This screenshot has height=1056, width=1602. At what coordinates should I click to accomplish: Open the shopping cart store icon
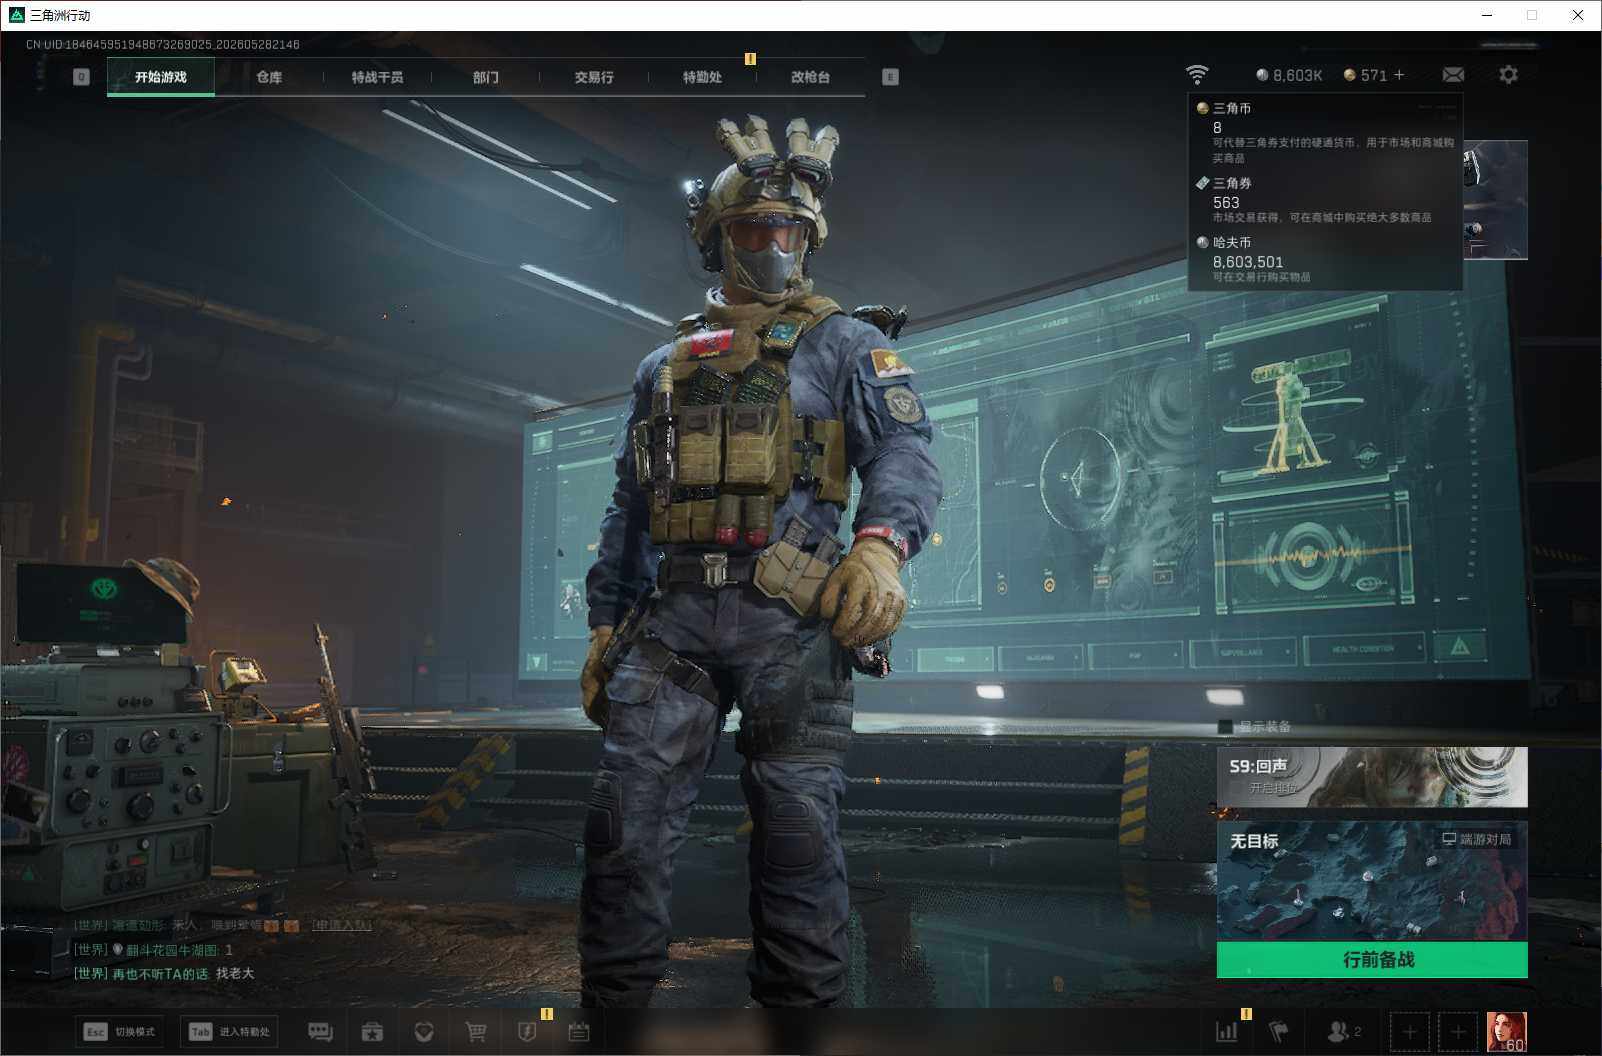pyautogui.click(x=476, y=1031)
